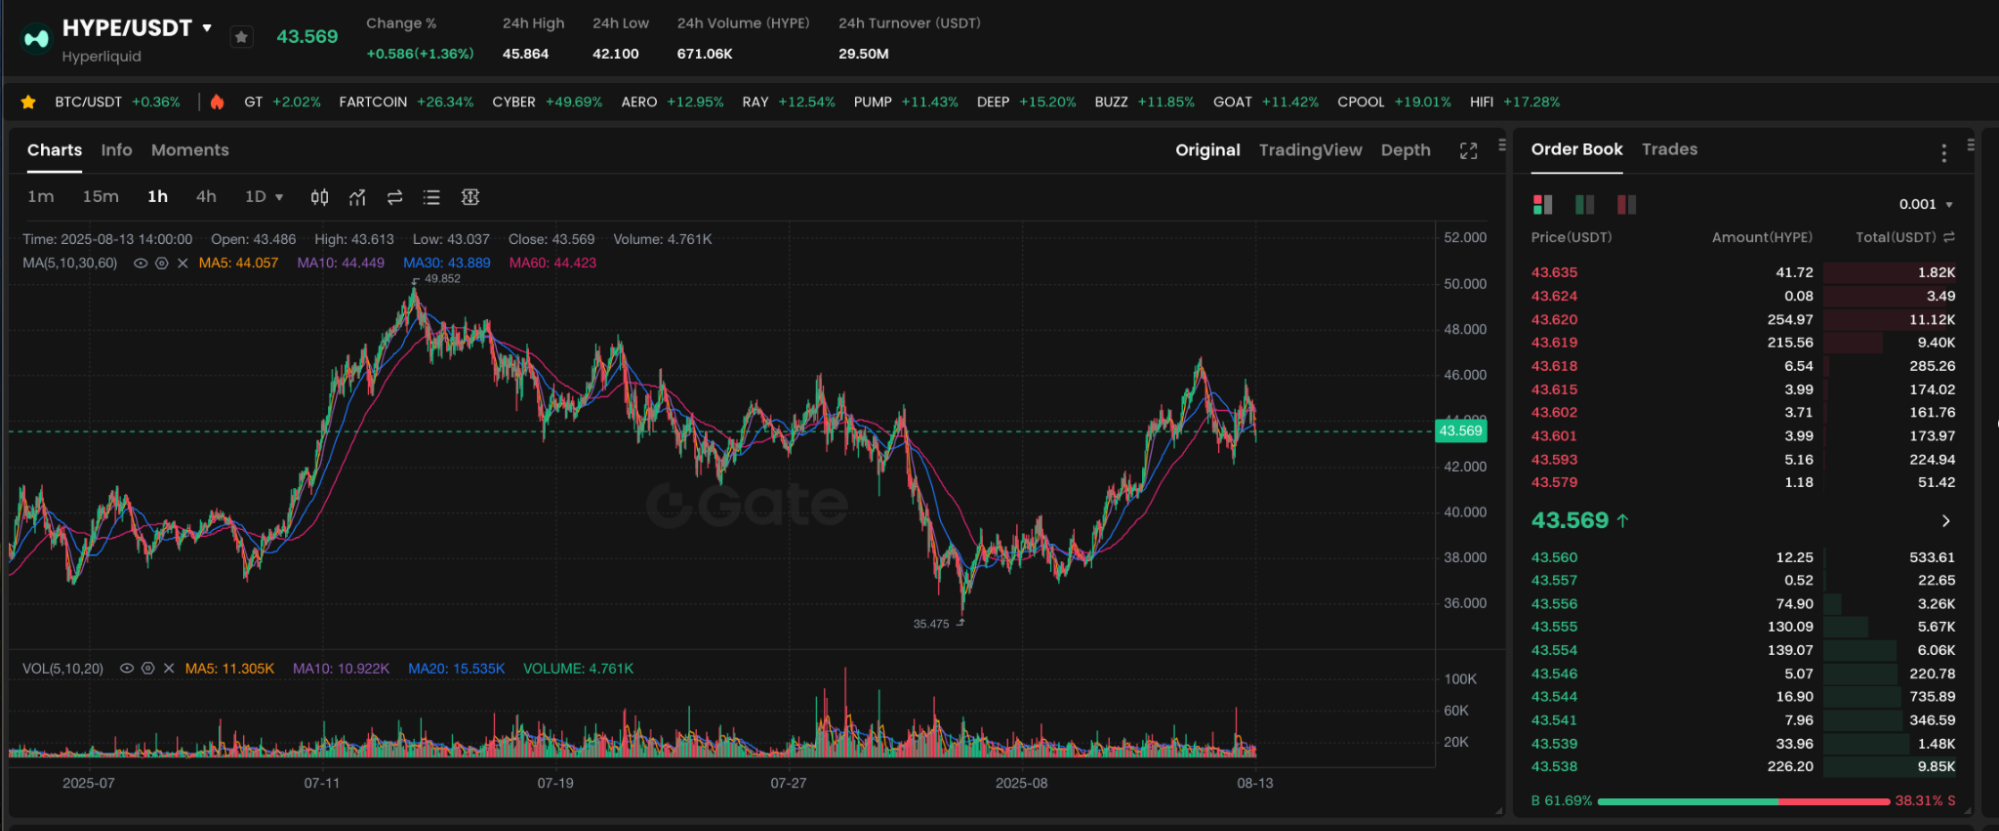Toggle VOL indicator visibility eye
1999x831 pixels.
tap(127, 668)
